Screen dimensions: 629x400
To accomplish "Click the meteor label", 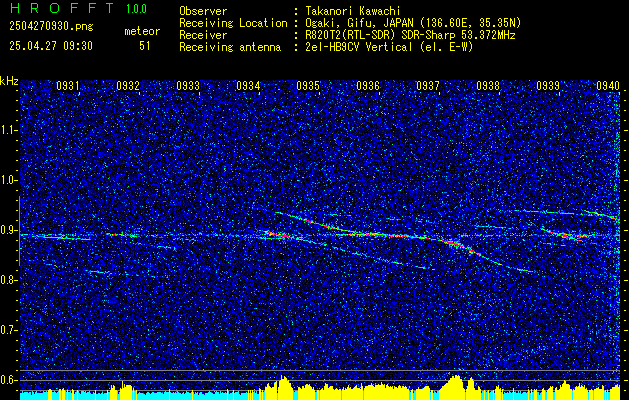I will coord(142,31).
